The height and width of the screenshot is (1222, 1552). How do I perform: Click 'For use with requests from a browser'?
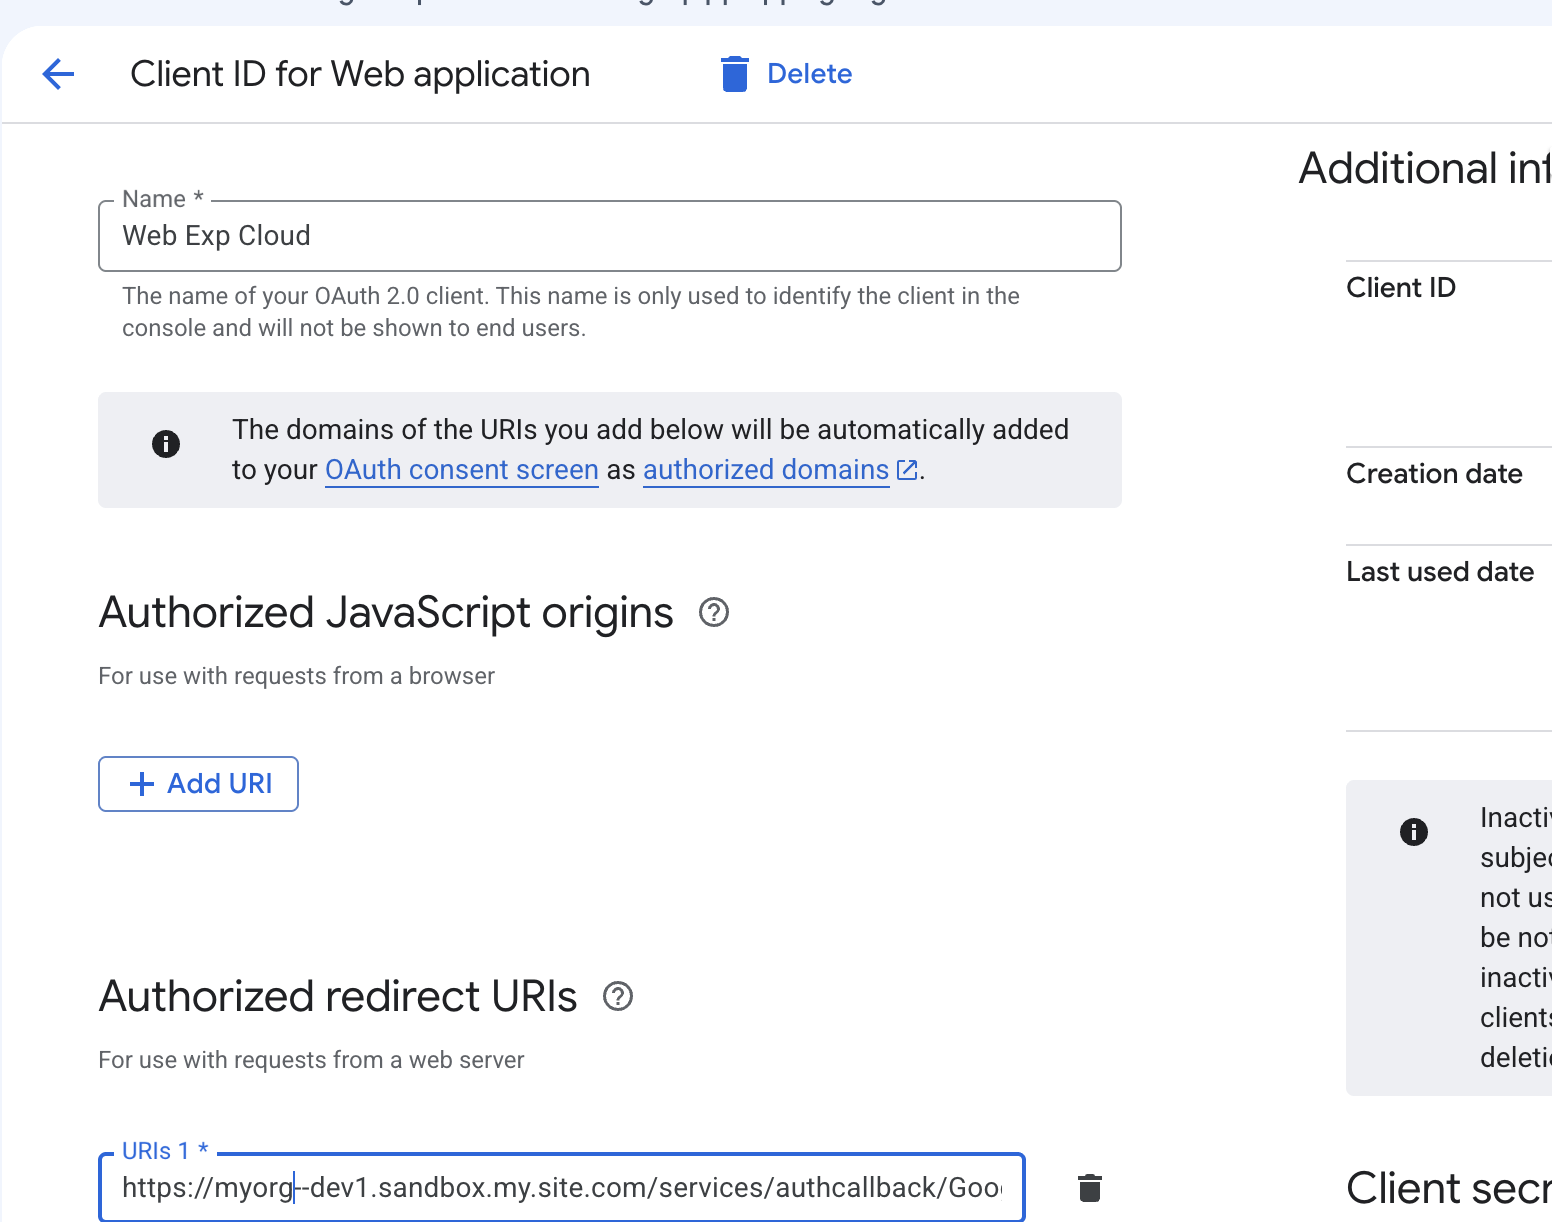(296, 676)
